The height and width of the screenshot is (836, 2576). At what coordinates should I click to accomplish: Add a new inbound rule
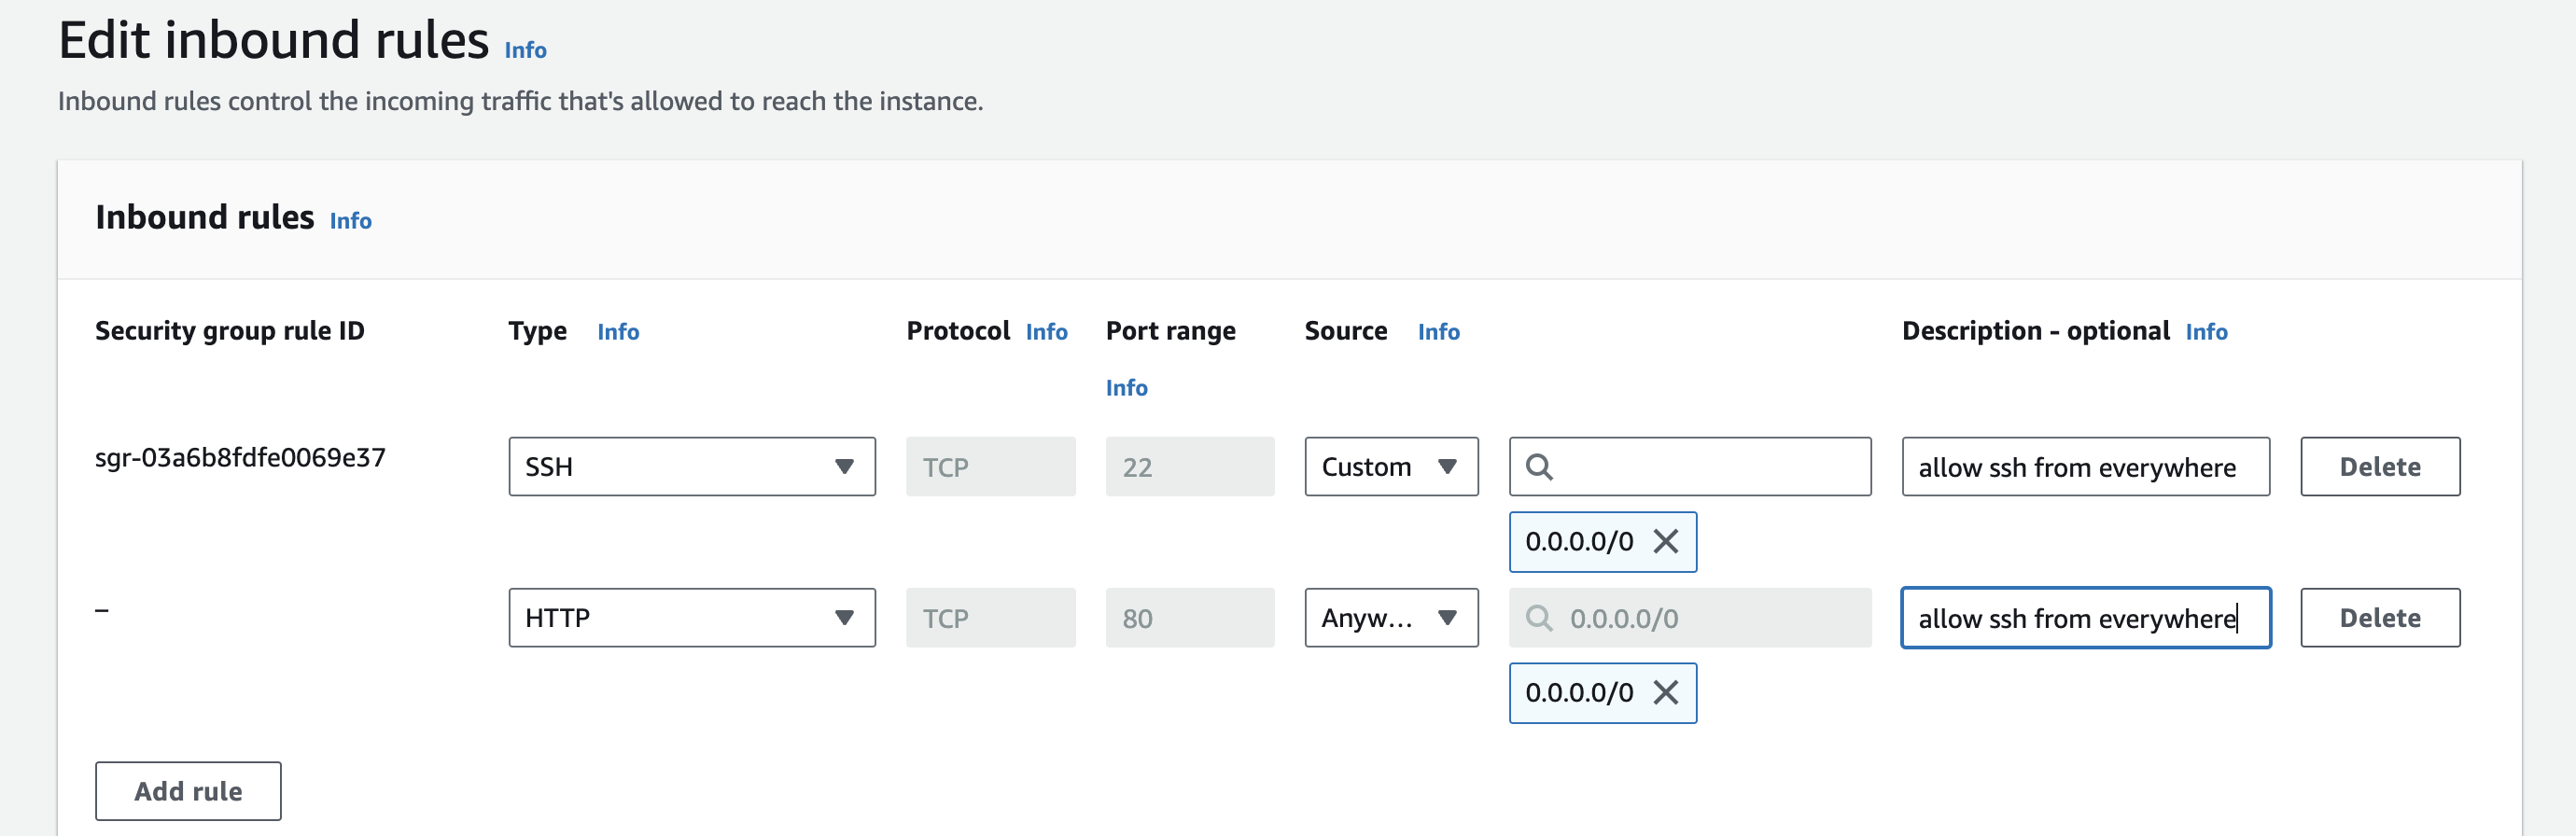[188, 791]
